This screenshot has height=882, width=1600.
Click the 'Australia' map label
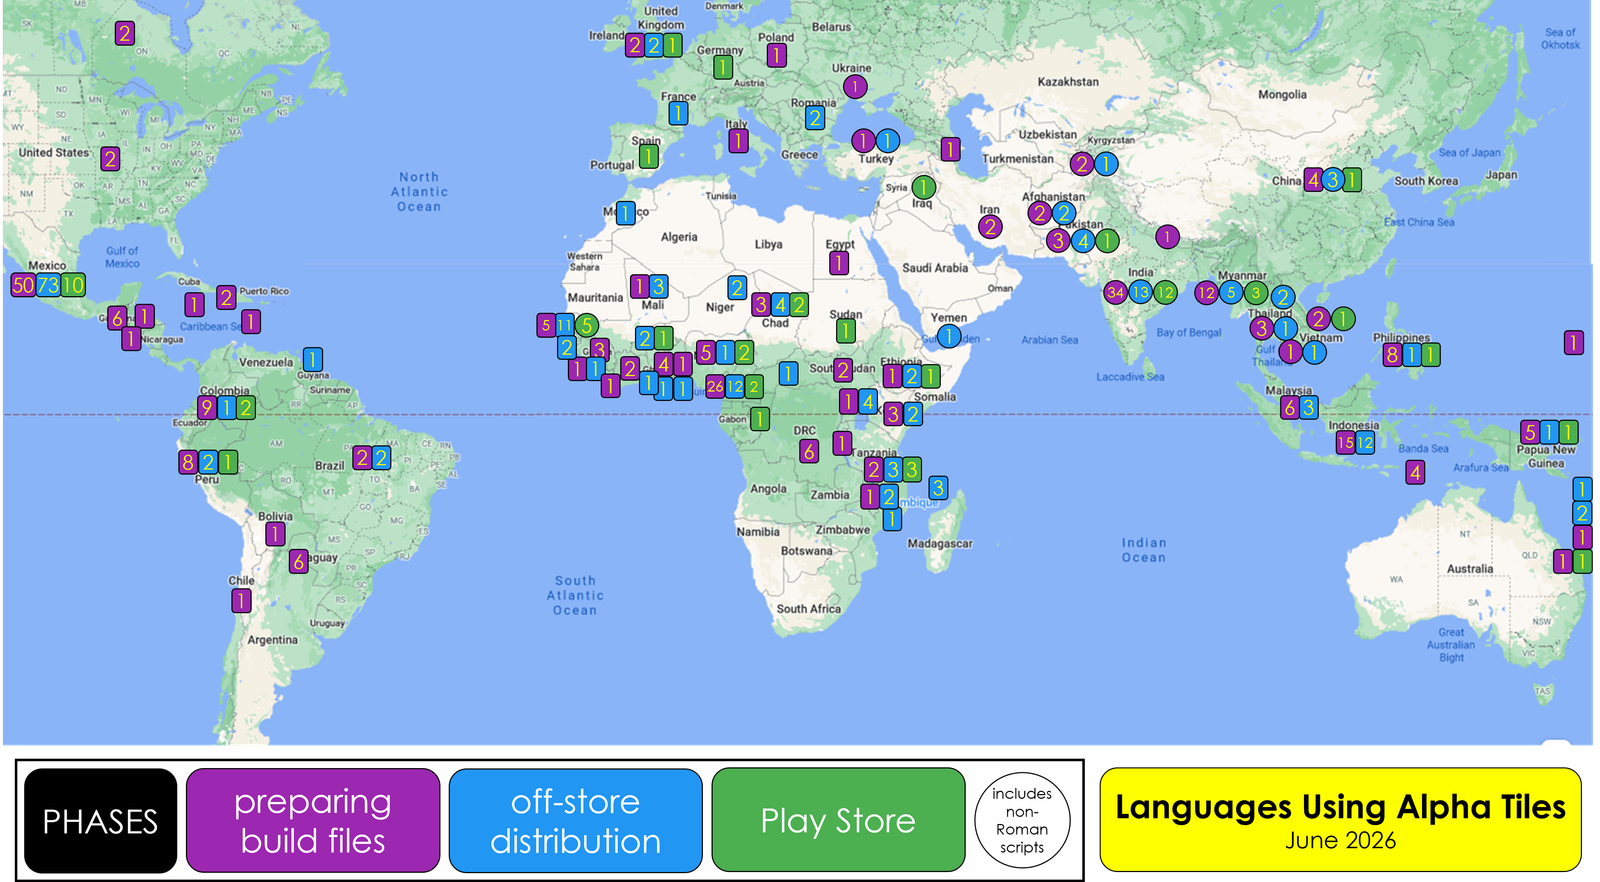[1470, 569]
